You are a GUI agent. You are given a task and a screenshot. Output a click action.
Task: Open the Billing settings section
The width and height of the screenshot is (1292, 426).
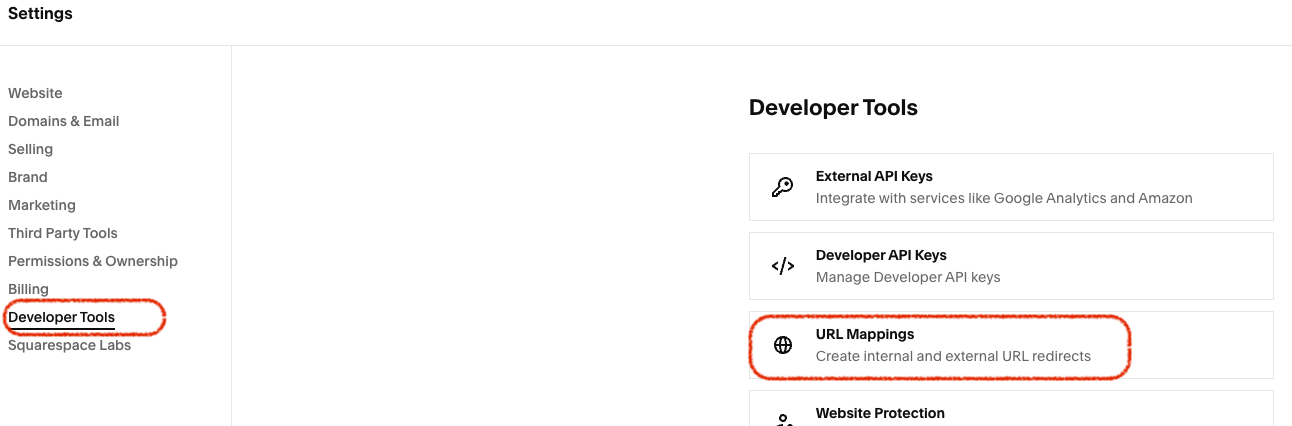(29, 289)
